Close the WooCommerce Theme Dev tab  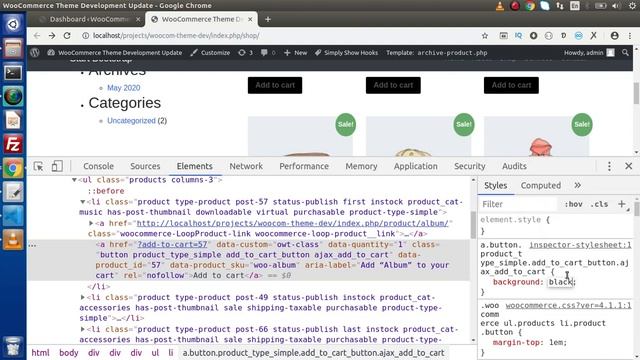[250, 19]
